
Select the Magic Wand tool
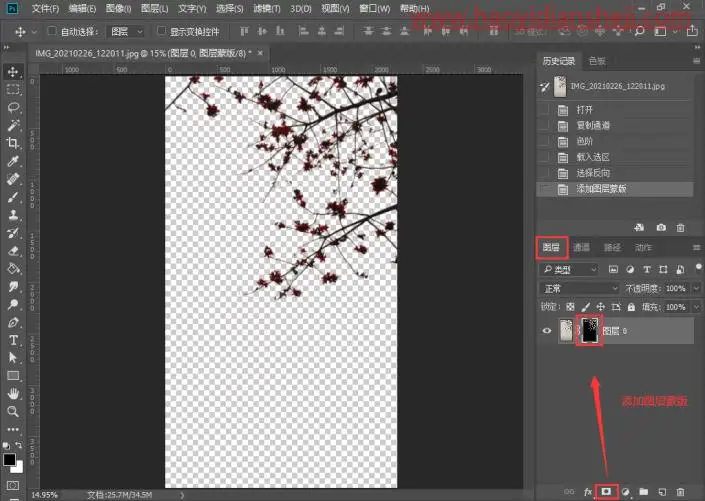point(13,125)
